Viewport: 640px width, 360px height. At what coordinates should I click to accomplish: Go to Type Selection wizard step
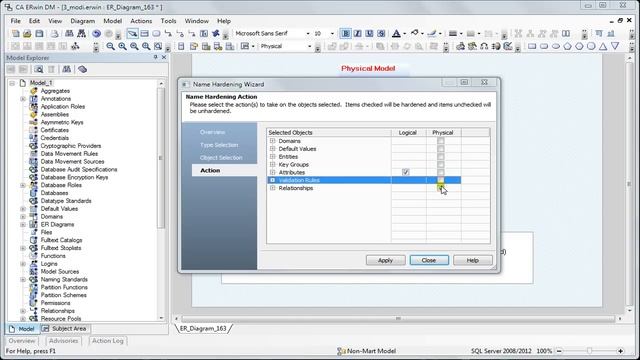click(219, 145)
